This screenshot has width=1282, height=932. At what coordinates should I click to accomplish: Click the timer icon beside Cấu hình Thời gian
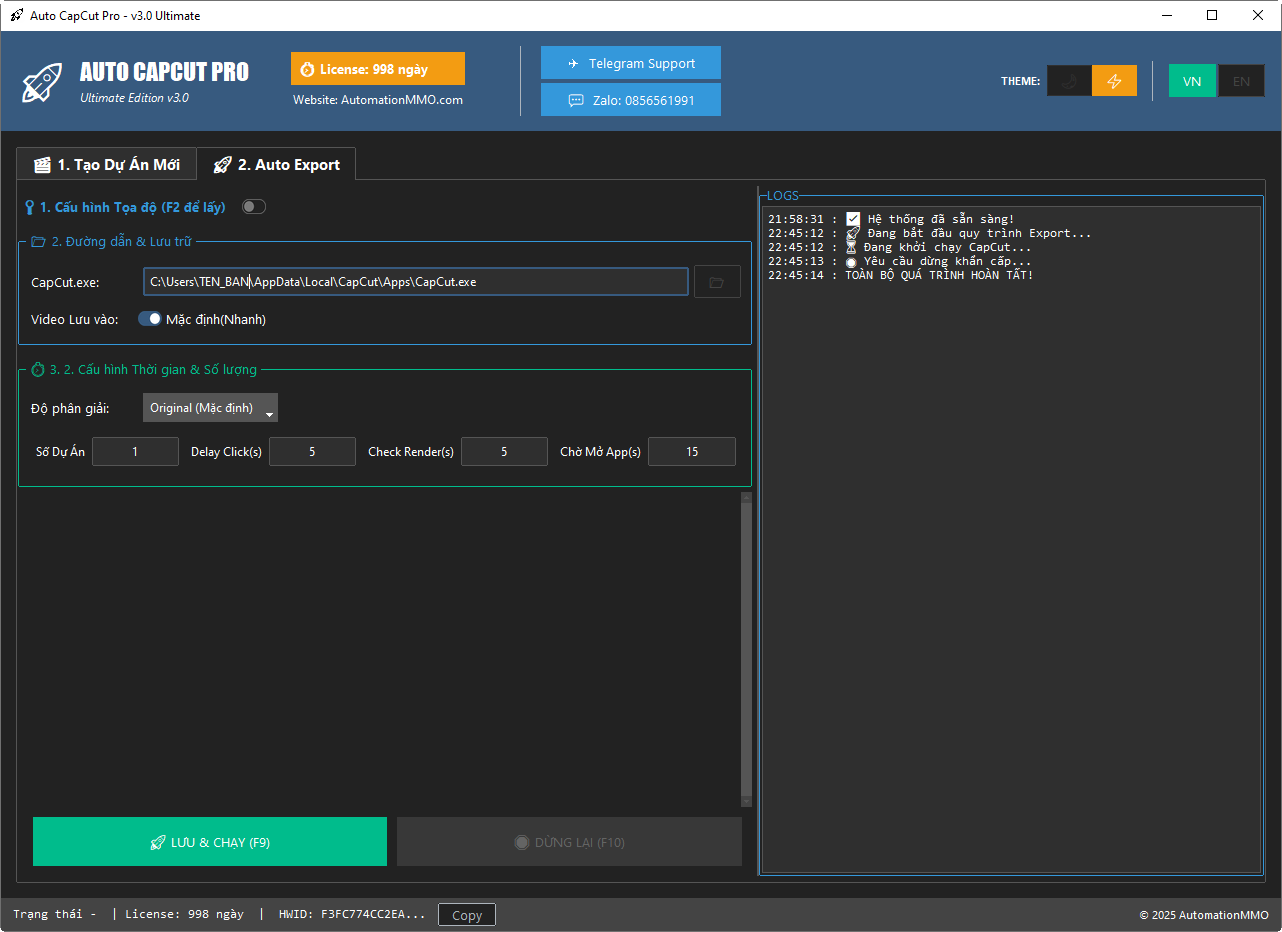pyautogui.click(x=38, y=370)
